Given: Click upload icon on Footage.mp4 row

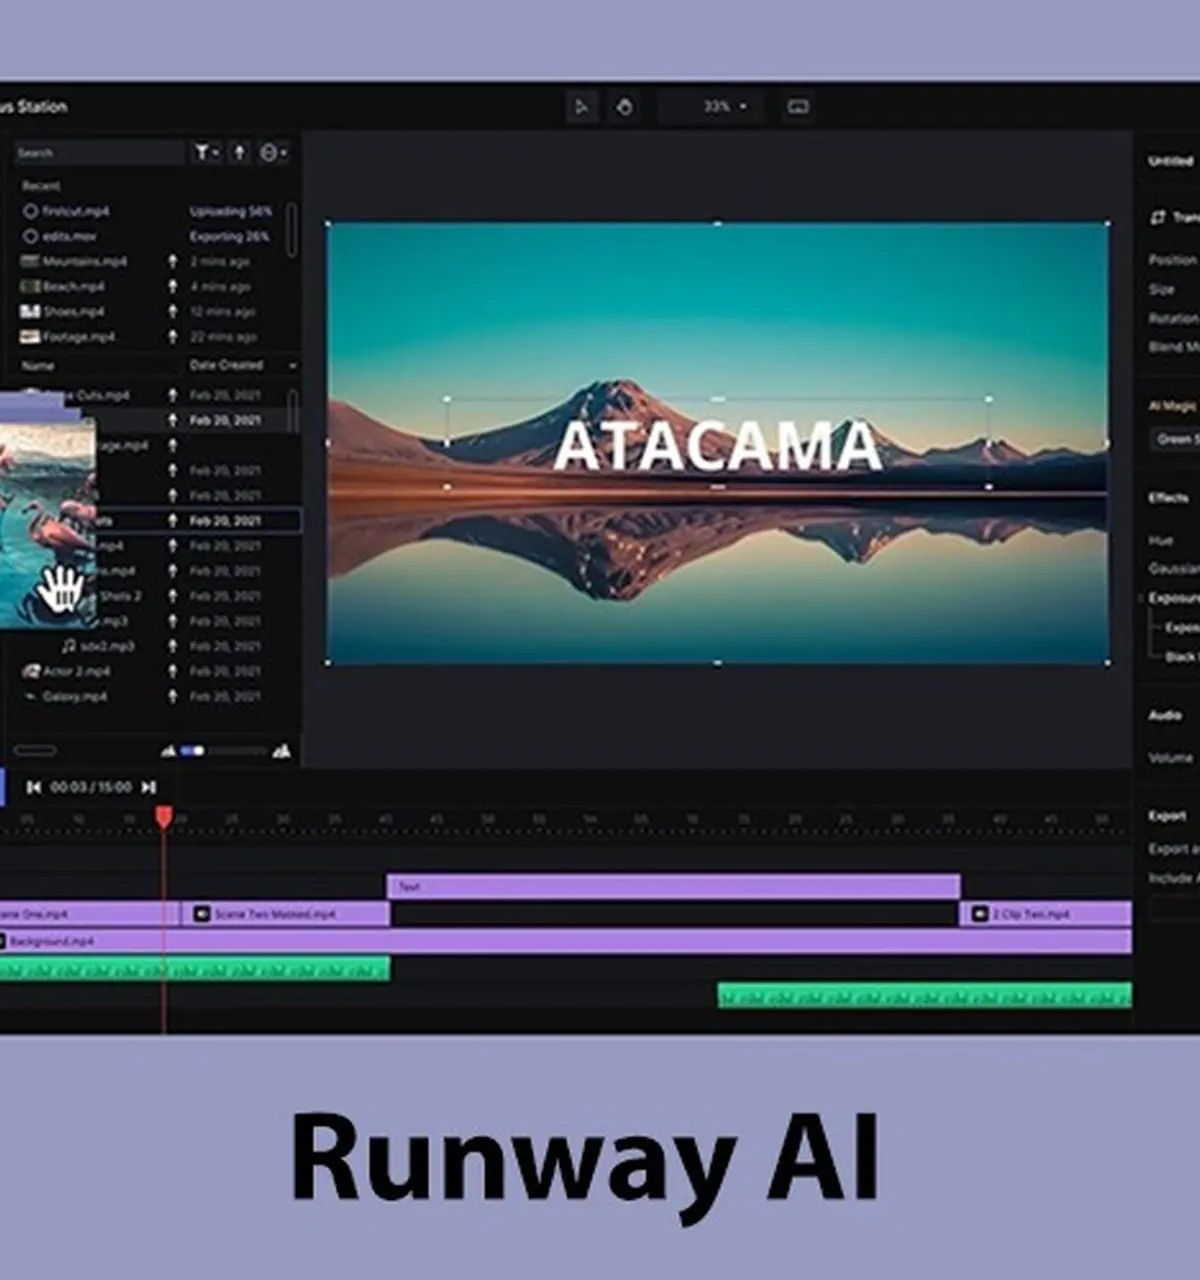Looking at the screenshot, I should coord(172,336).
